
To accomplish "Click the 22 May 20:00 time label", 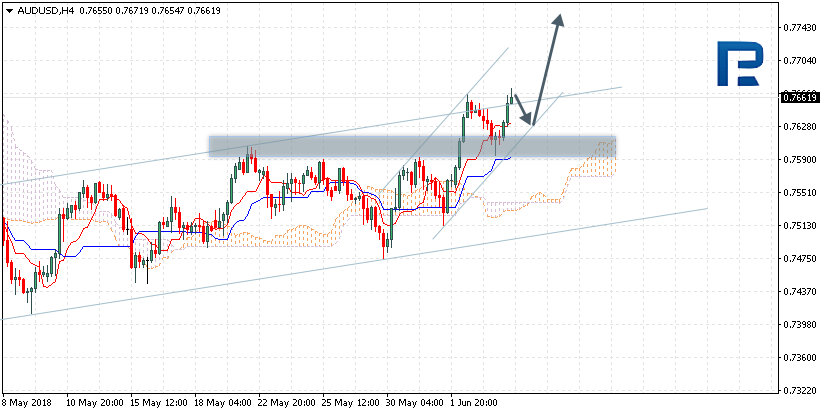I will (287, 404).
